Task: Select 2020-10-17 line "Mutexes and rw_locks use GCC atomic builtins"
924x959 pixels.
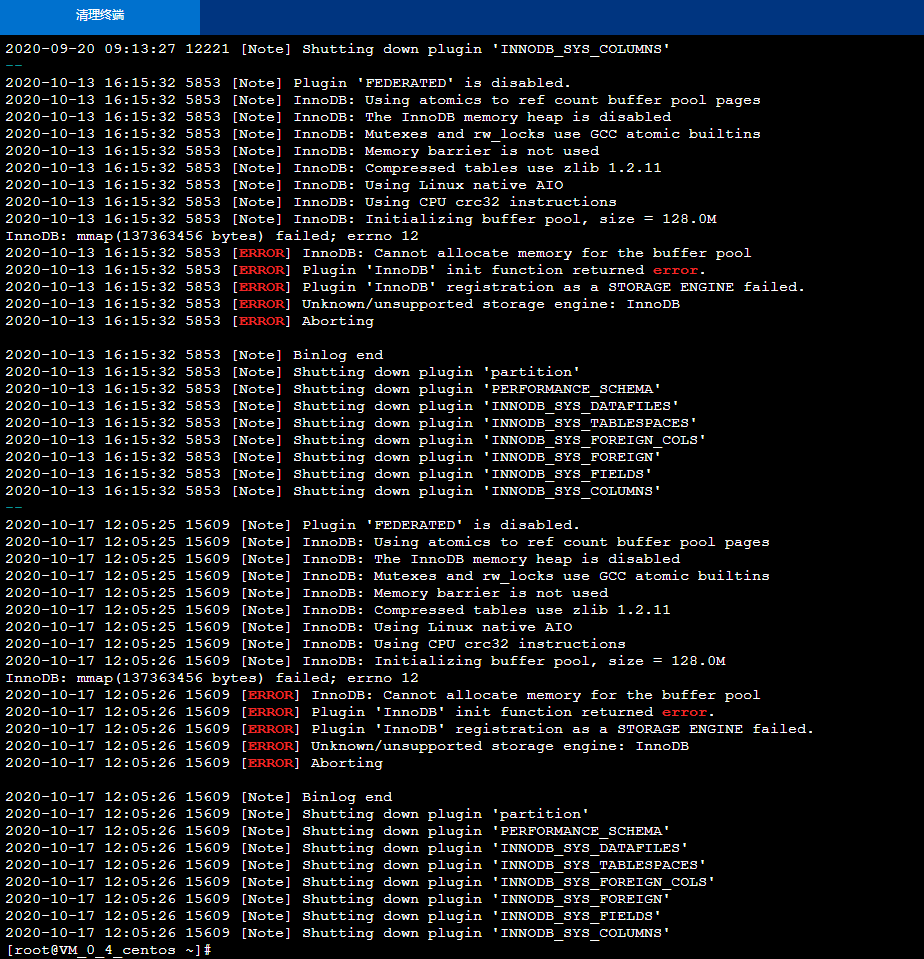Action: tap(387, 576)
